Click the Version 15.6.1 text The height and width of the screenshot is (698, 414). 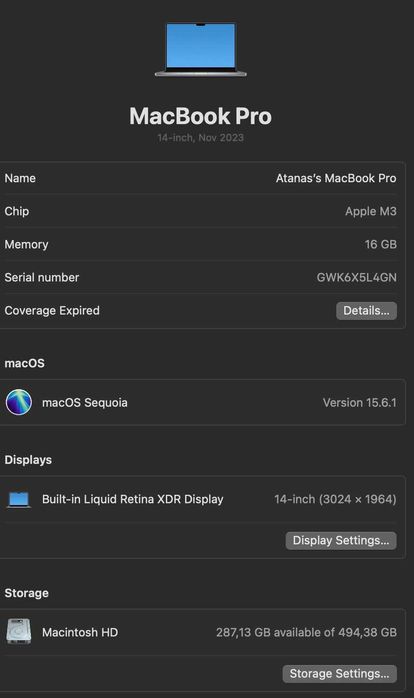point(360,402)
